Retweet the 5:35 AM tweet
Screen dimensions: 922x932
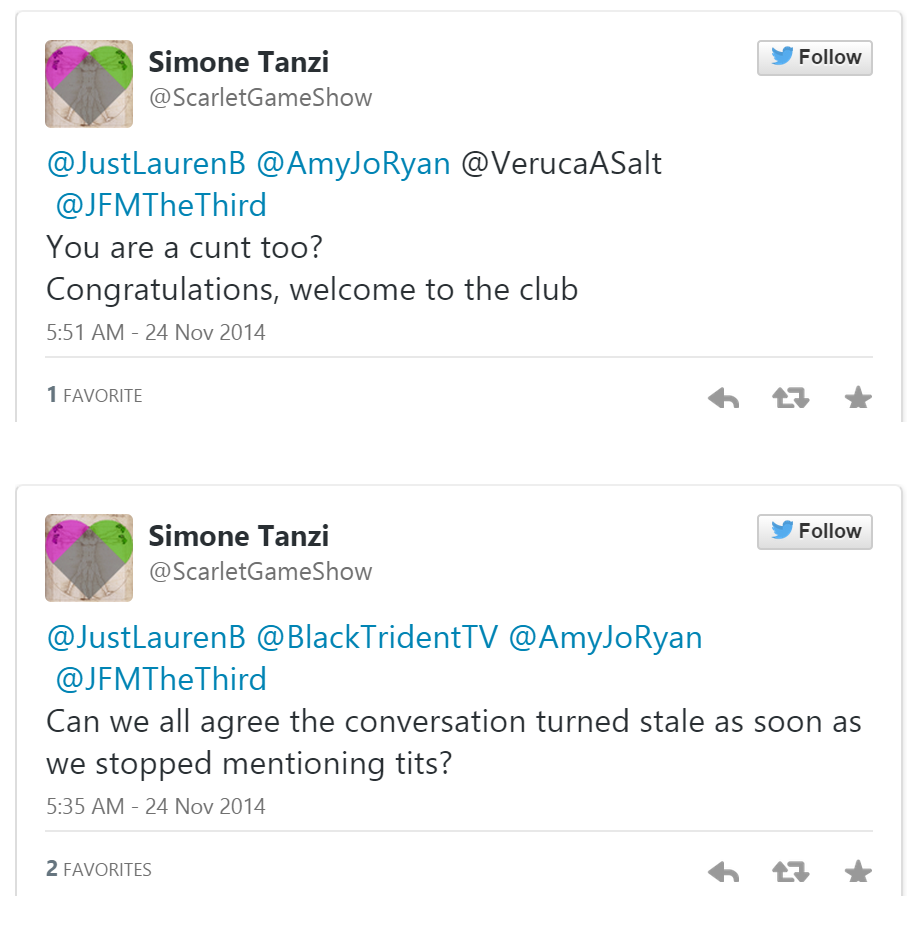790,872
